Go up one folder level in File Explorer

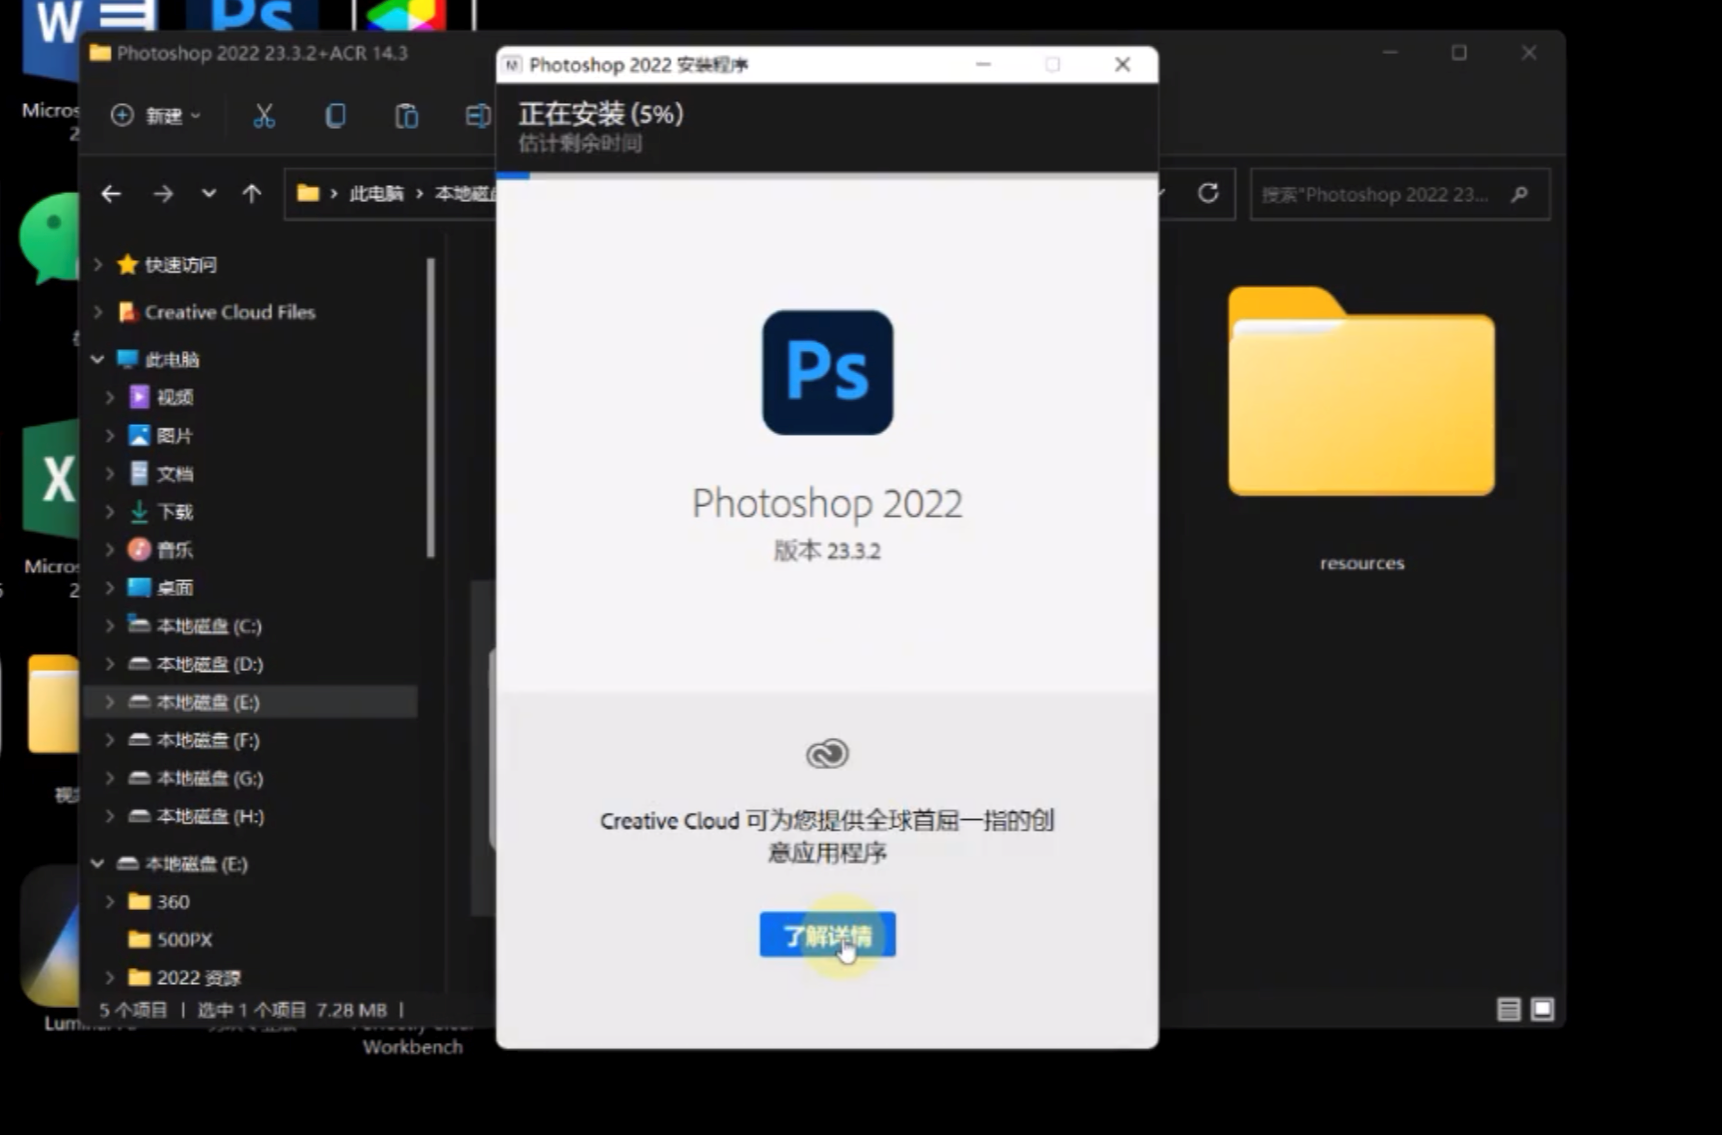251,194
